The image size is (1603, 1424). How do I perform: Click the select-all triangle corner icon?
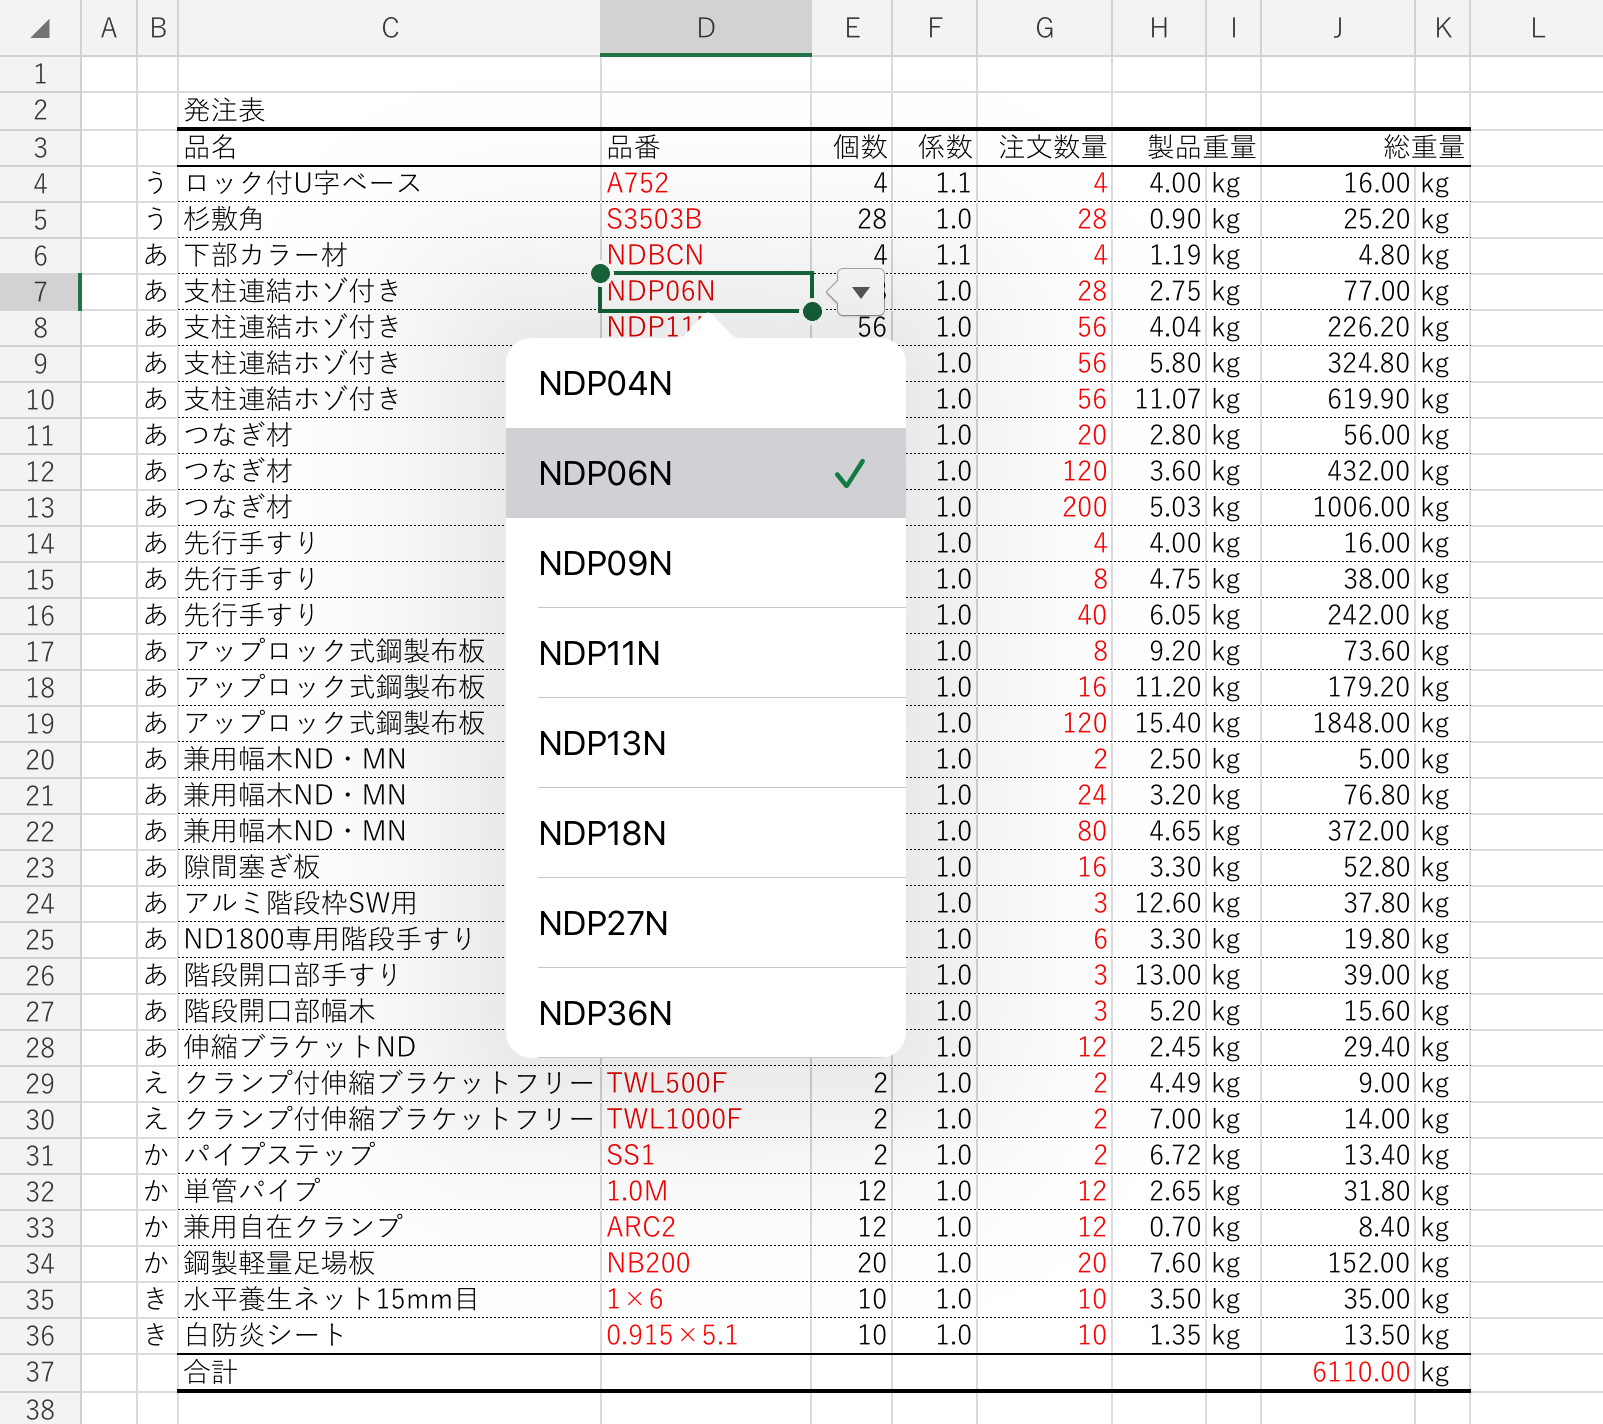(40, 28)
